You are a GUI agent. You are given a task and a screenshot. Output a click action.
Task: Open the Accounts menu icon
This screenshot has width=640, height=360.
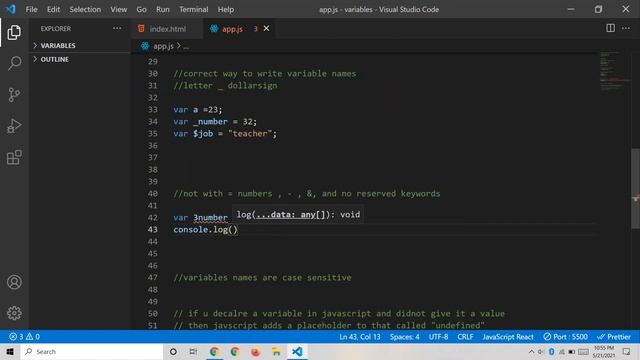pos(14,282)
